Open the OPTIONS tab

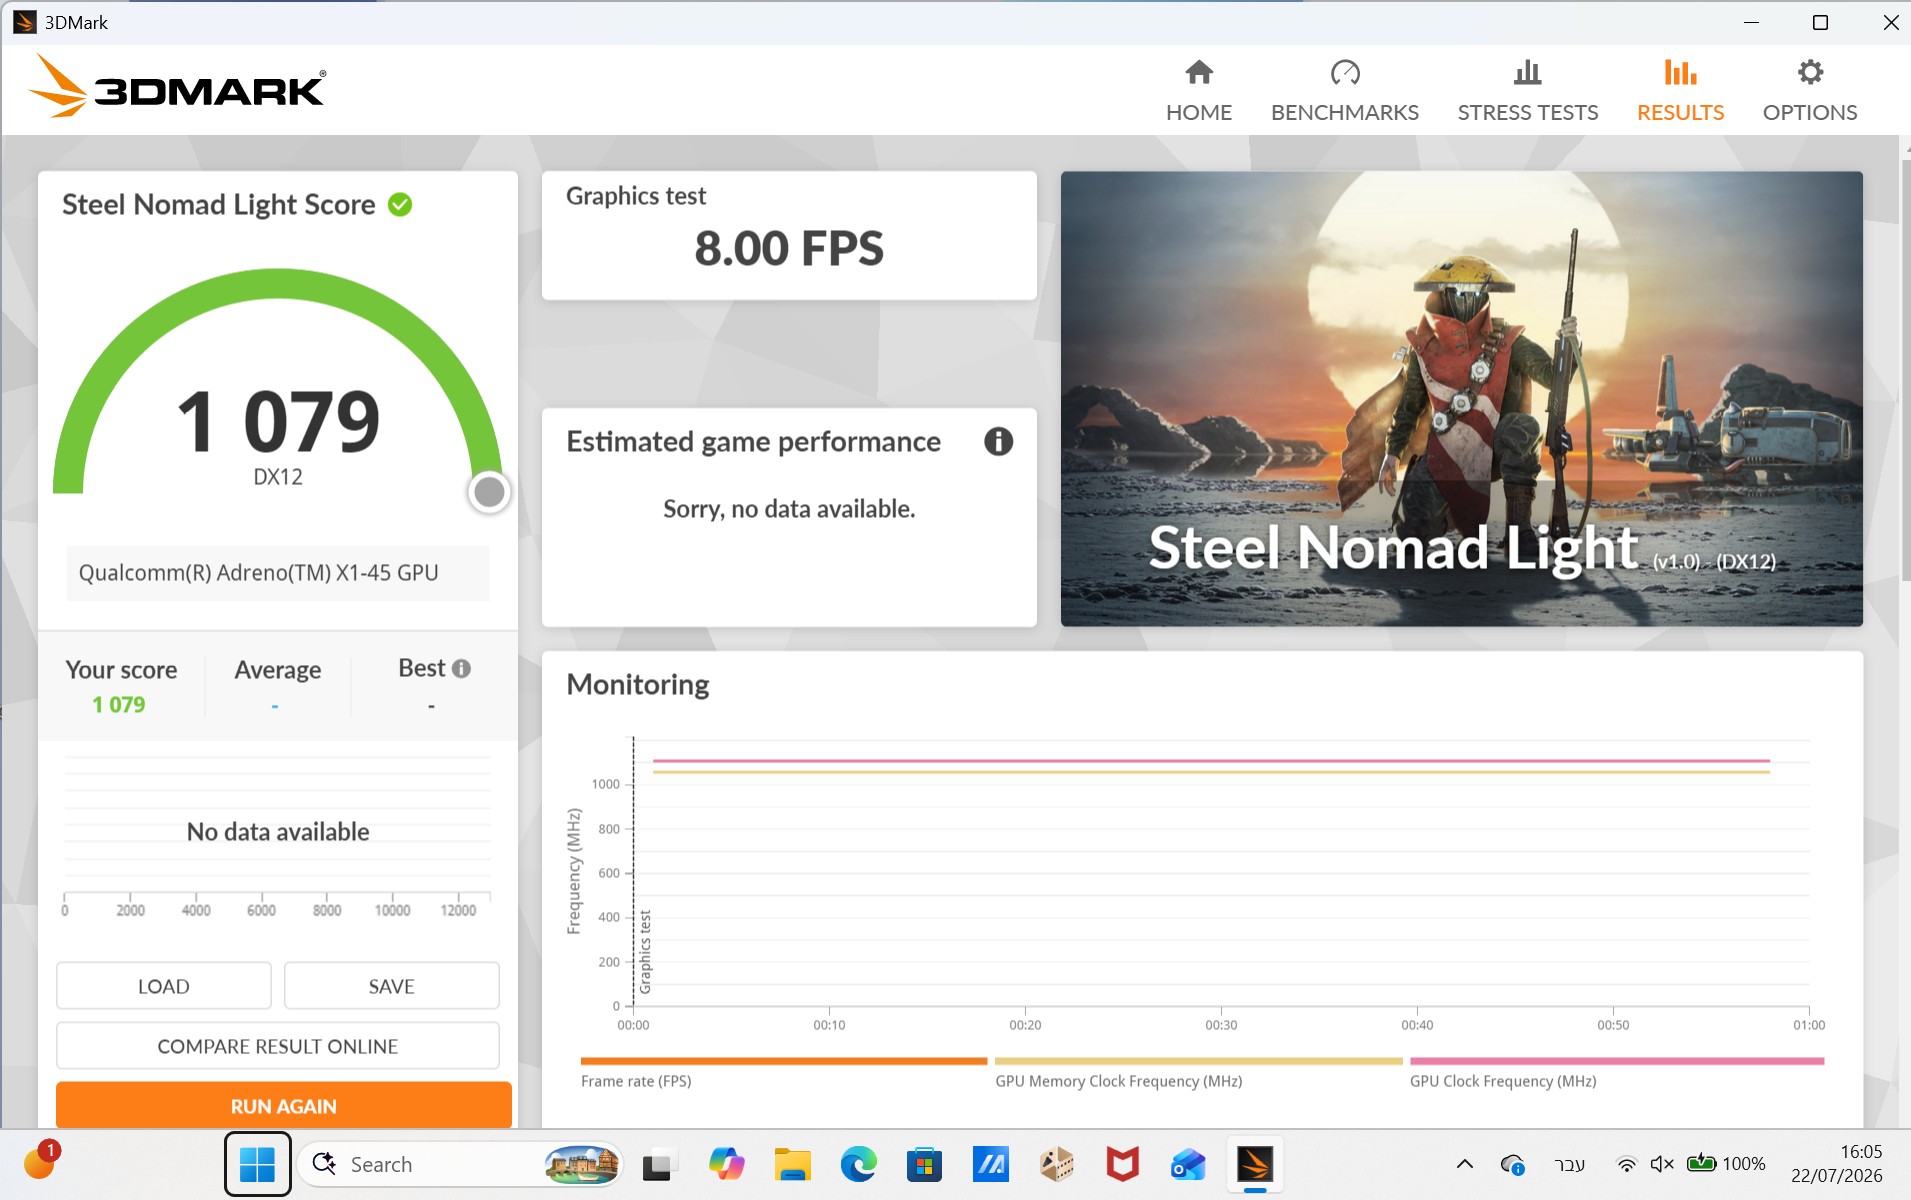tap(1809, 90)
